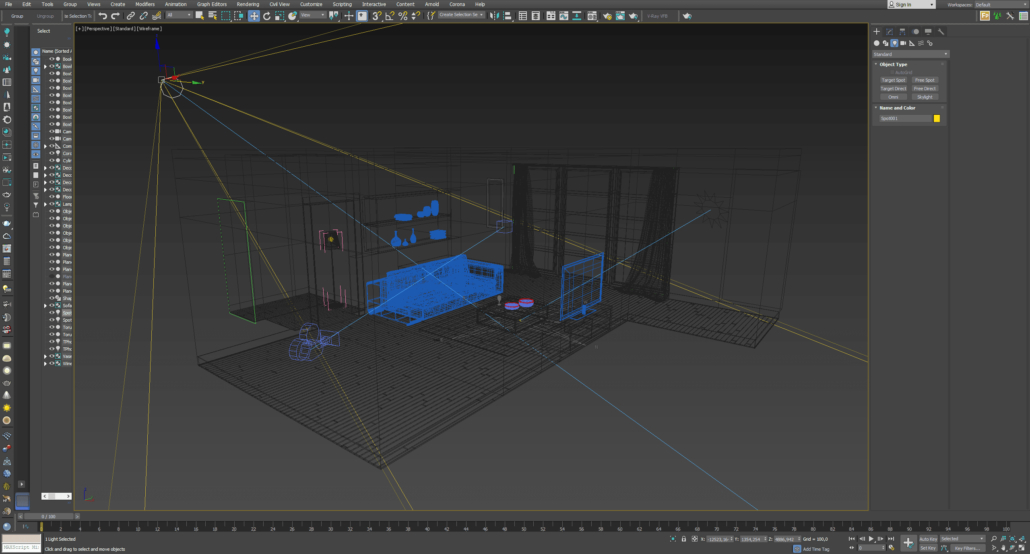This screenshot has height=554, width=1030.
Task: Click the scene explorer horizontal scrollbar
Action: point(56,496)
